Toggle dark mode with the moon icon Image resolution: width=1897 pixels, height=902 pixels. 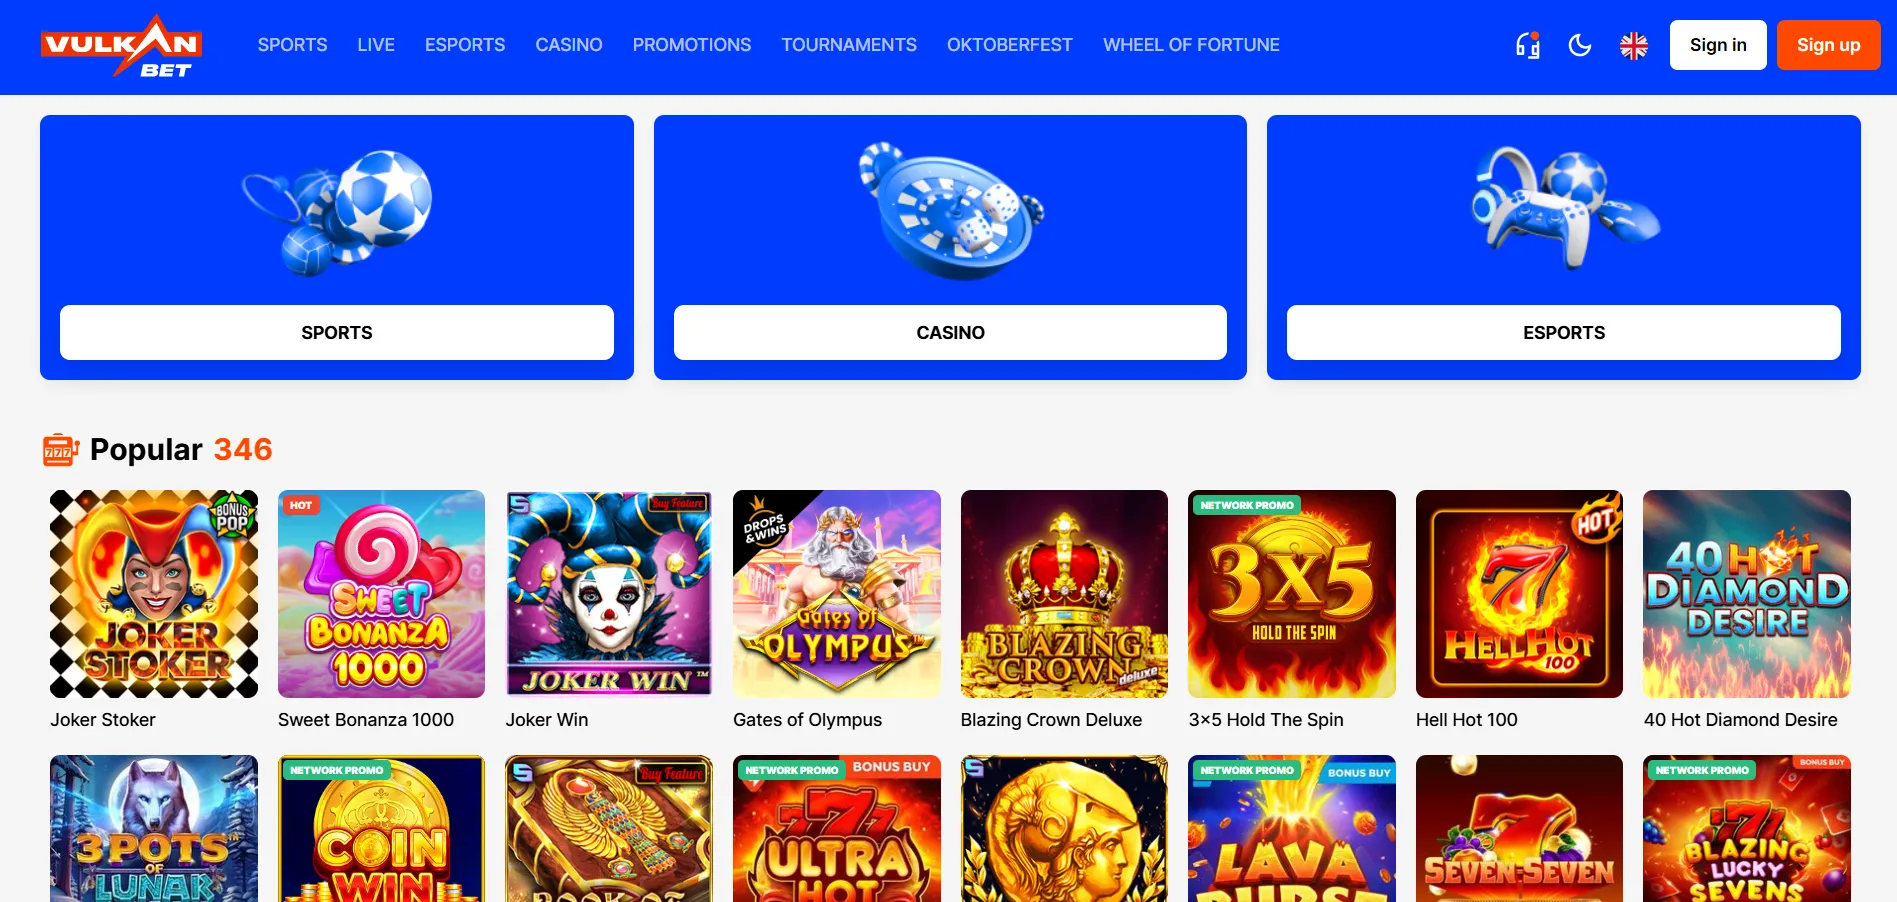point(1580,45)
